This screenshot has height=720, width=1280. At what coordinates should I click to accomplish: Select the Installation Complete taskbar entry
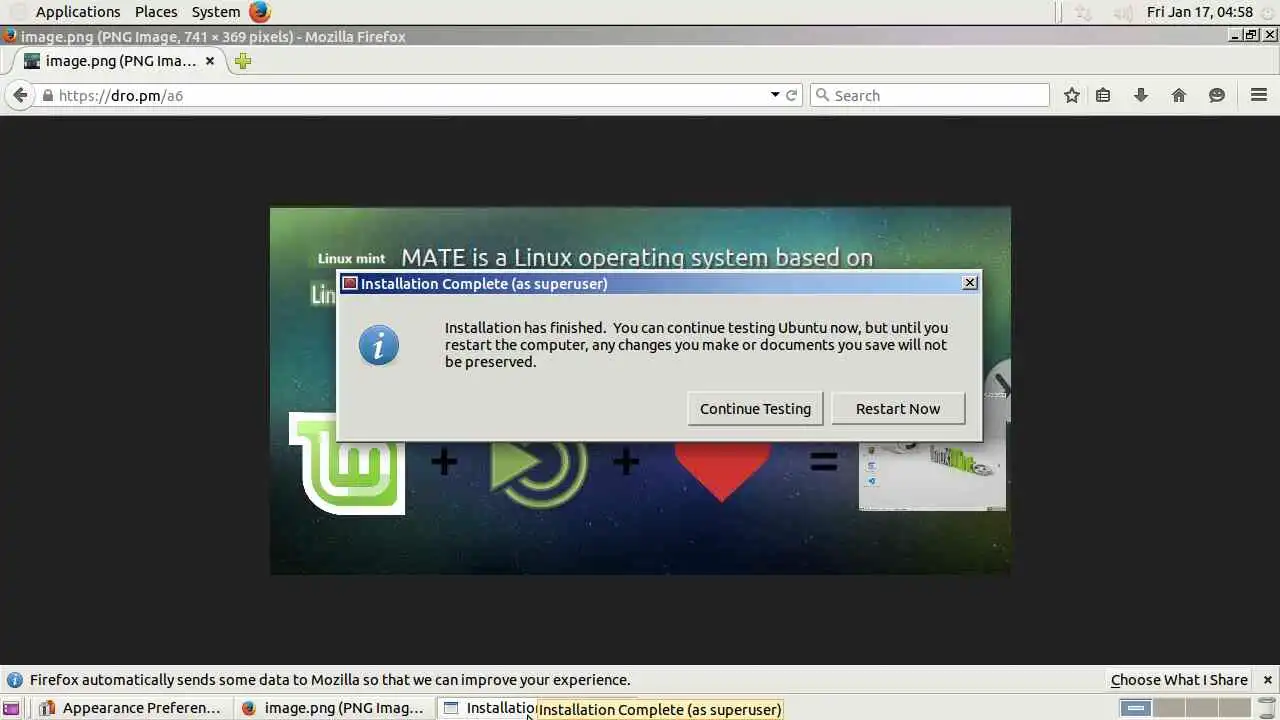[490, 708]
